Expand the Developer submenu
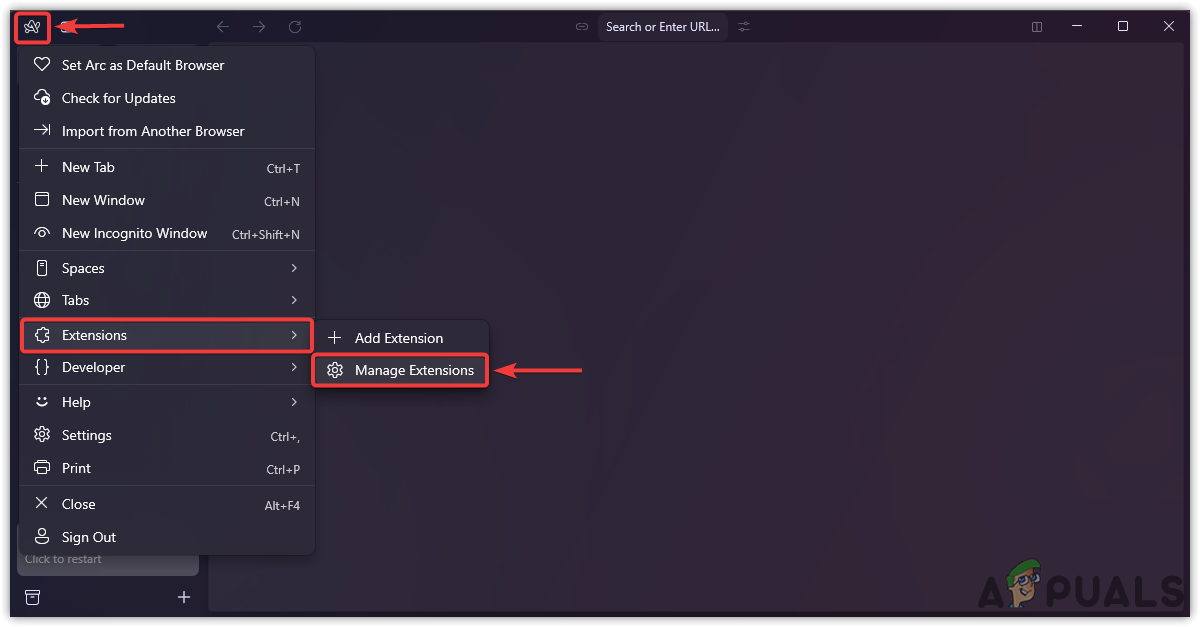The height and width of the screenshot is (627, 1200). click(166, 367)
